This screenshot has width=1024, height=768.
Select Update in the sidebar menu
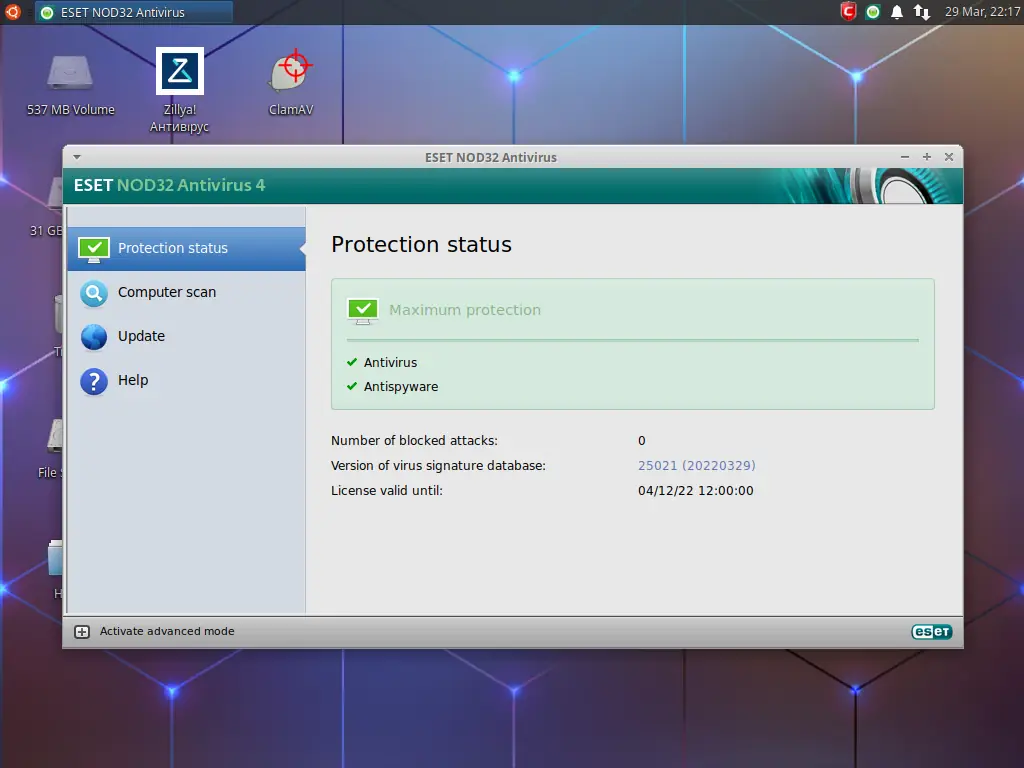(141, 337)
